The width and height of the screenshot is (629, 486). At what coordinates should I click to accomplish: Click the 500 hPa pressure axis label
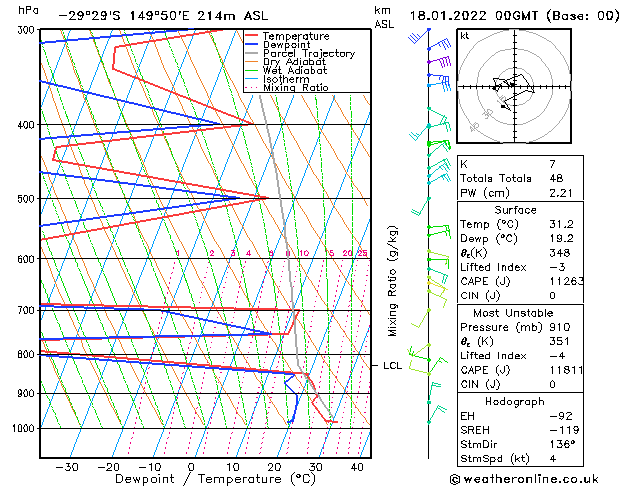tap(28, 199)
